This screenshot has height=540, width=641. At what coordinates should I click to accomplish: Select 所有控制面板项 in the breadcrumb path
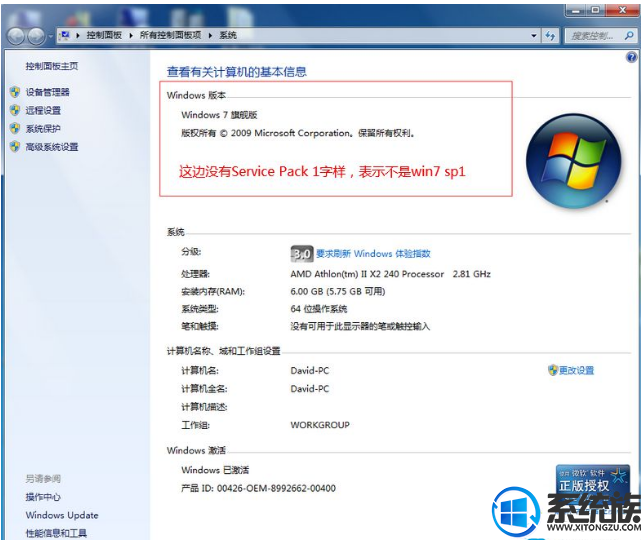(x=170, y=36)
